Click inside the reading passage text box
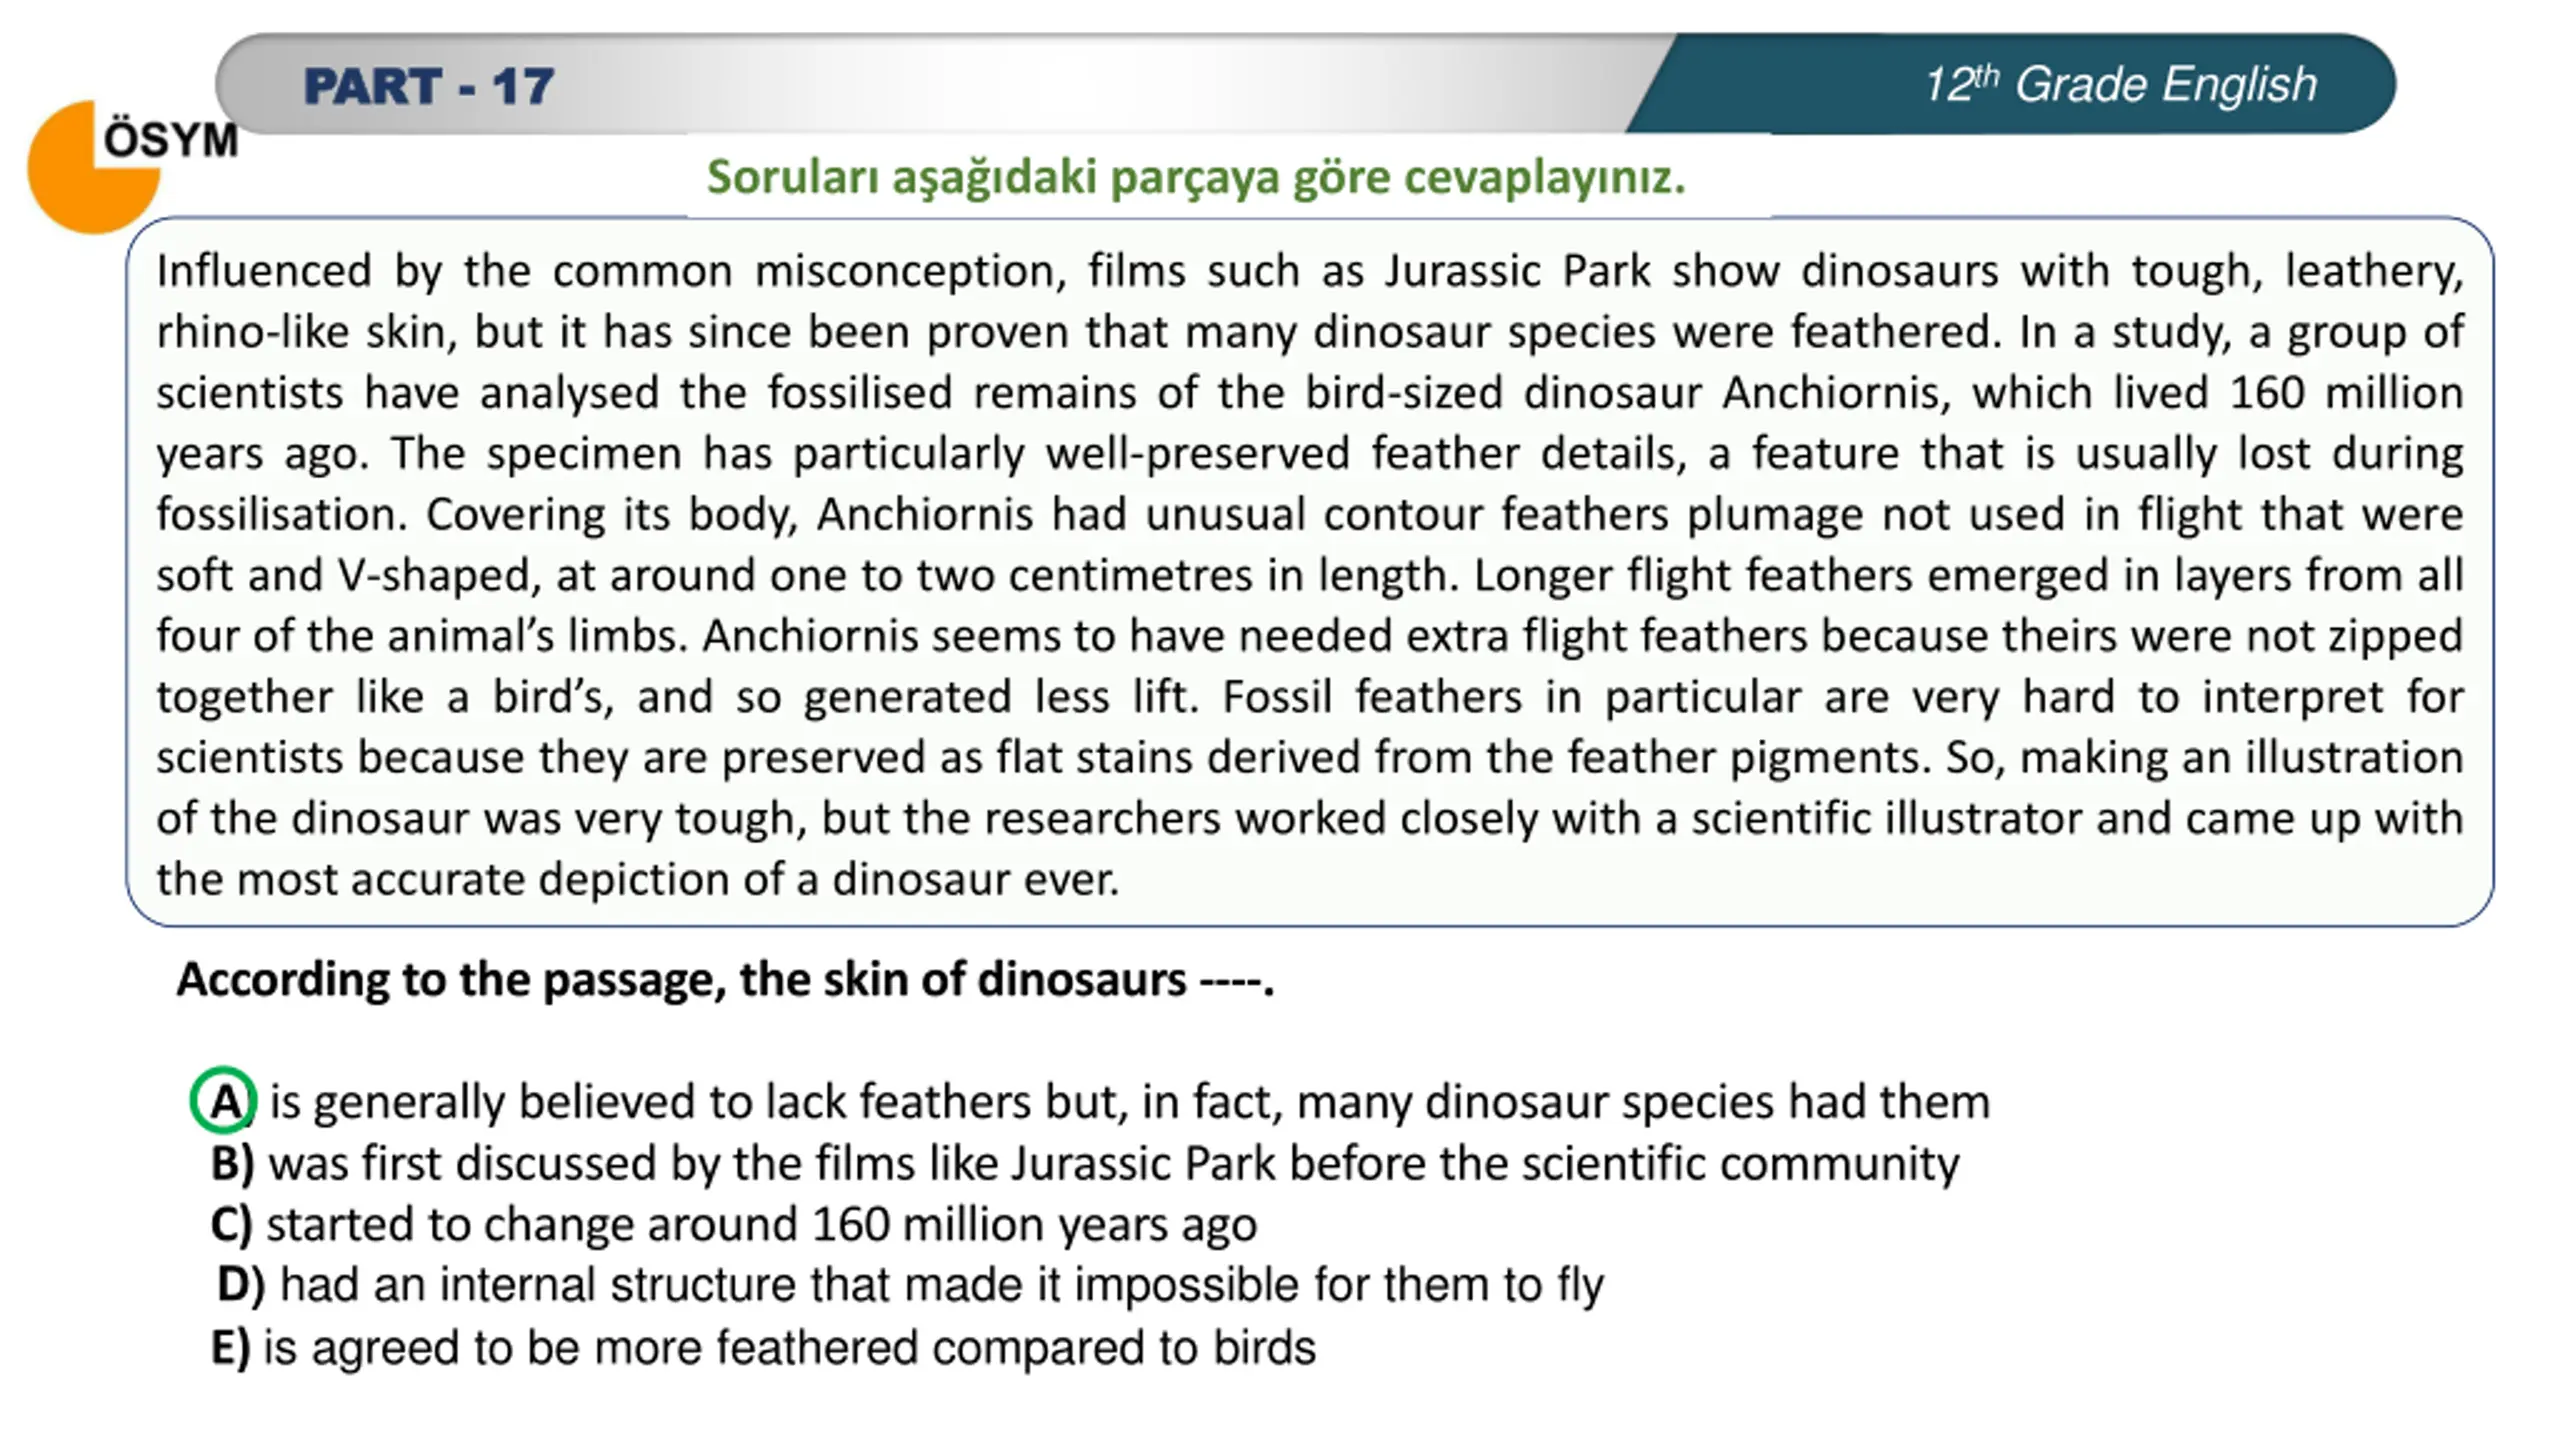This screenshot has width=2560, height=1440. [1310, 572]
